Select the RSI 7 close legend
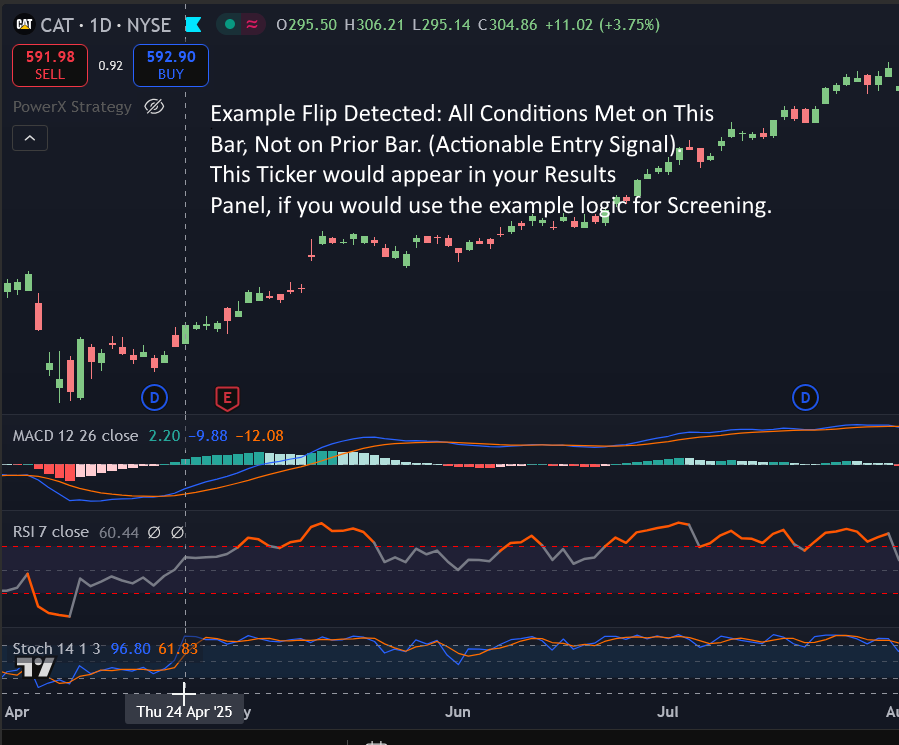The image size is (899, 745). 50,532
